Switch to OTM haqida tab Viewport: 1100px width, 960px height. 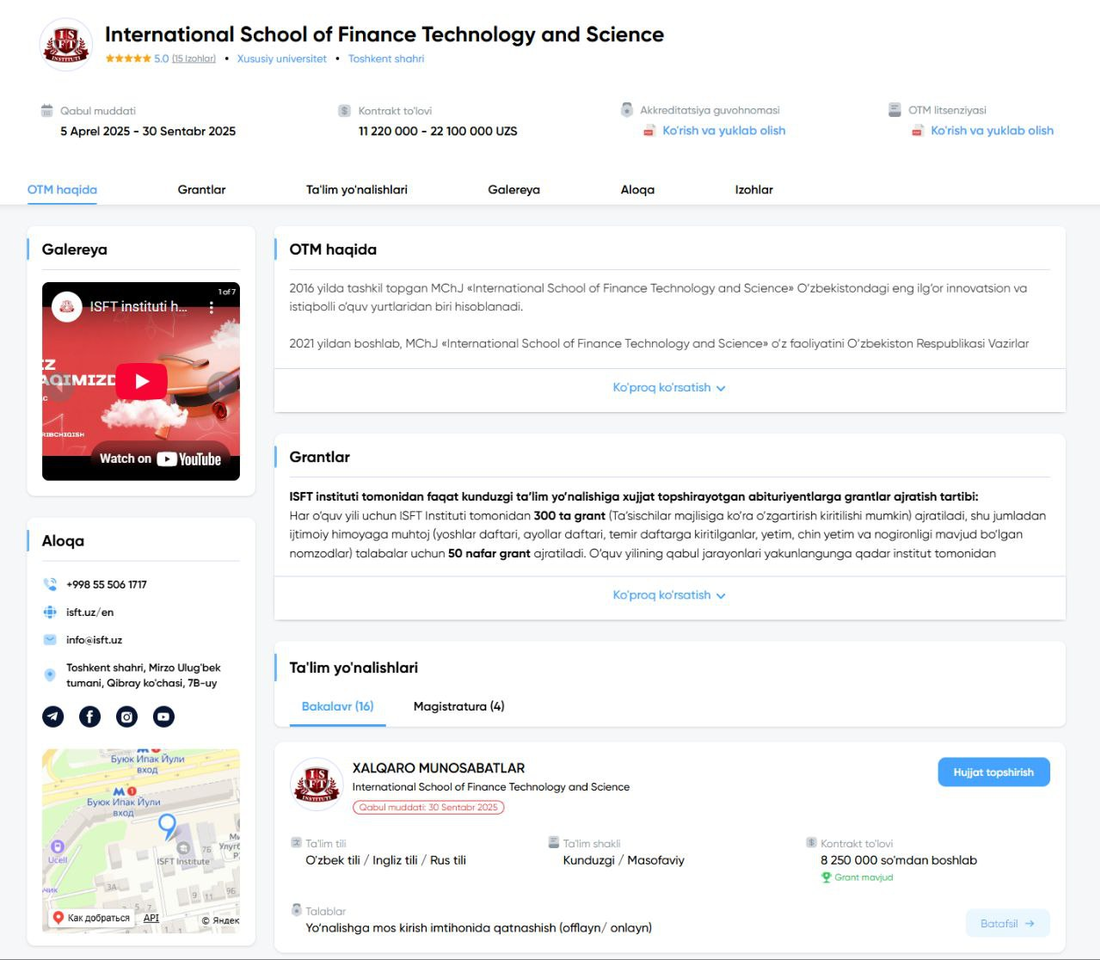tap(62, 189)
